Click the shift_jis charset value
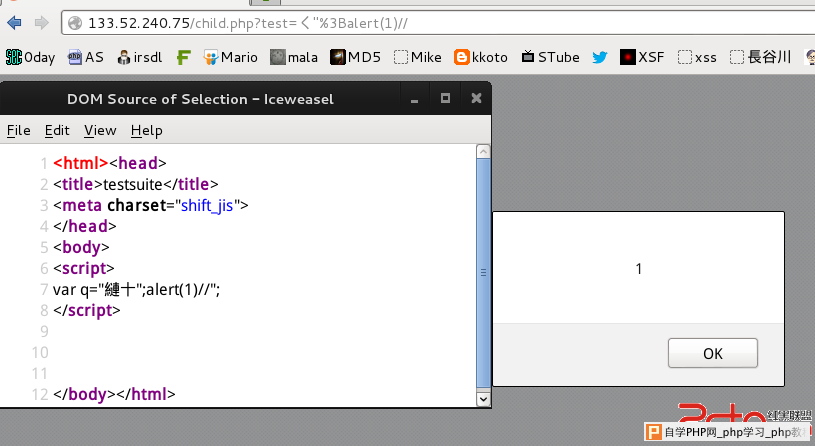Viewport: 815px width, 446px height. pyautogui.click(x=207, y=205)
